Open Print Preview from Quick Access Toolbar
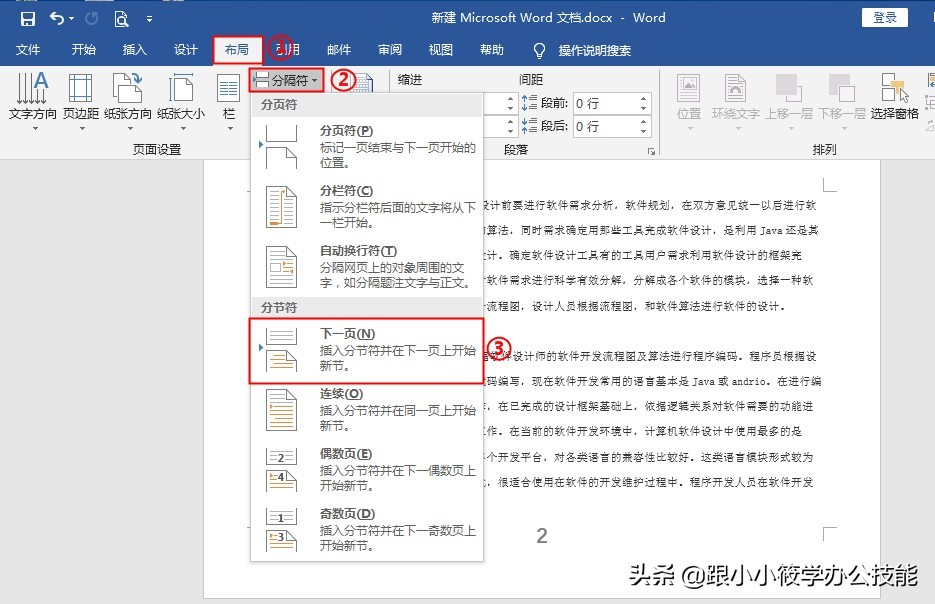This screenshot has width=935, height=604. (x=121, y=17)
